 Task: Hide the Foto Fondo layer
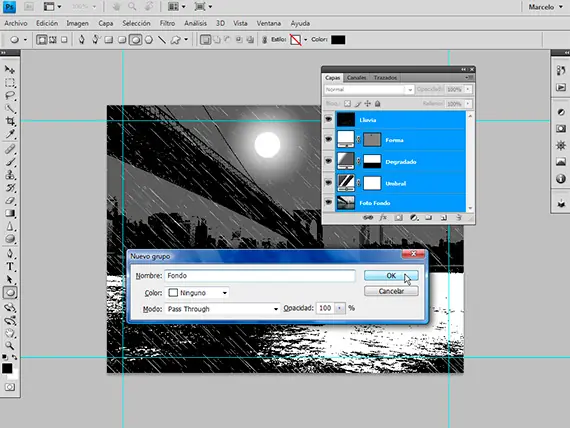pos(329,202)
